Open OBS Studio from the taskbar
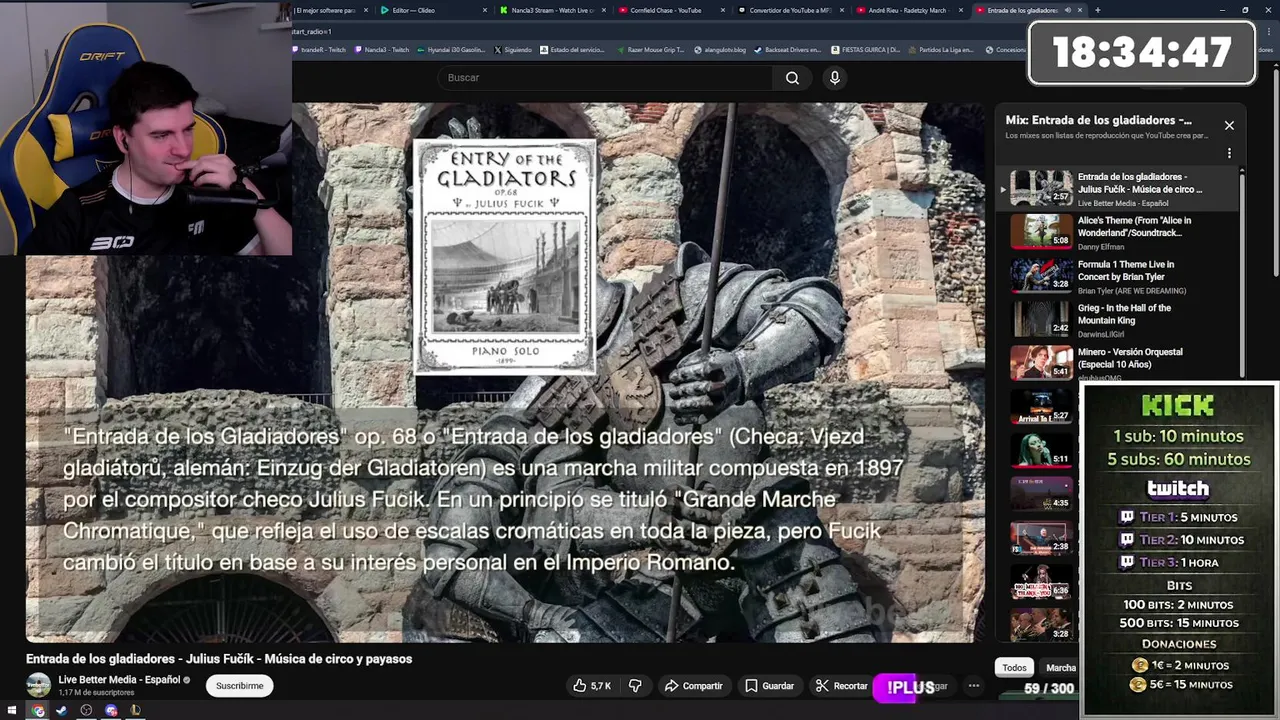This screenshot has width=1280, height=720. (86, 710)
